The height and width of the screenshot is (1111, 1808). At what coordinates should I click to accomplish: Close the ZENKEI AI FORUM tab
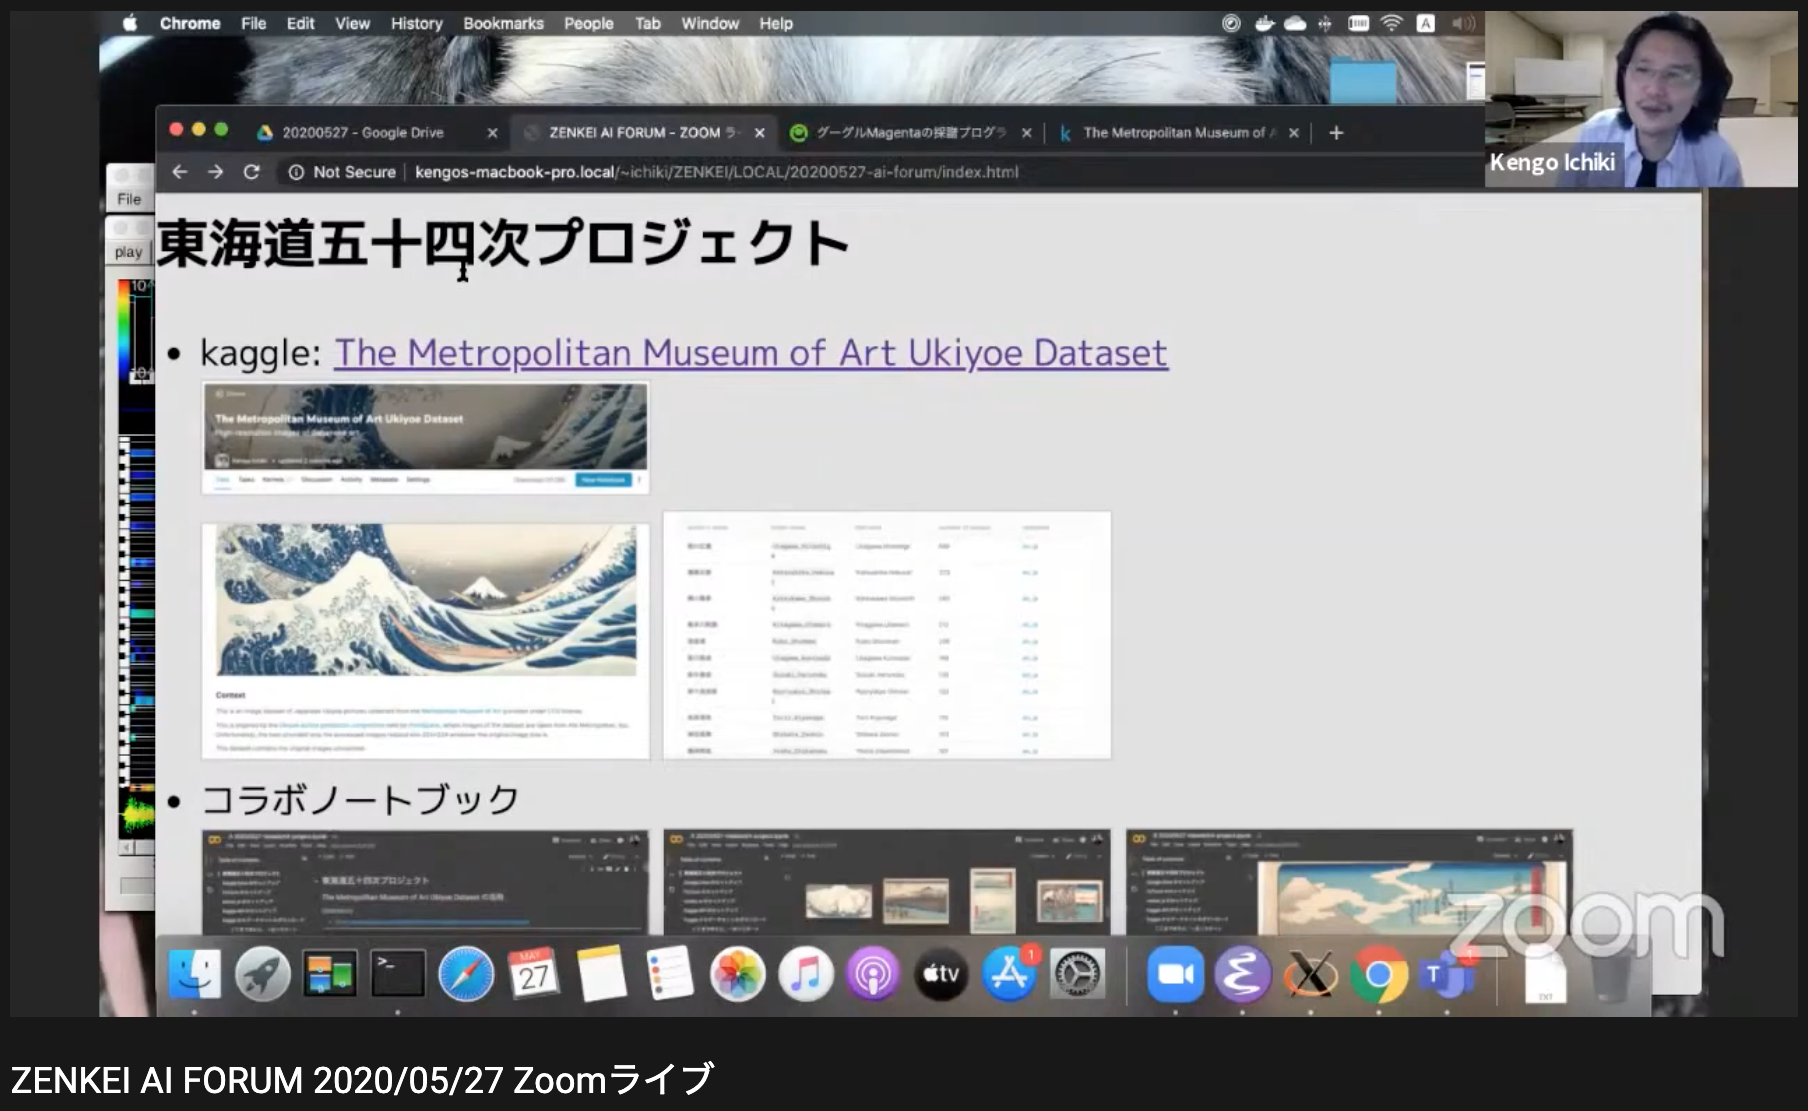[x=760, y=133]
